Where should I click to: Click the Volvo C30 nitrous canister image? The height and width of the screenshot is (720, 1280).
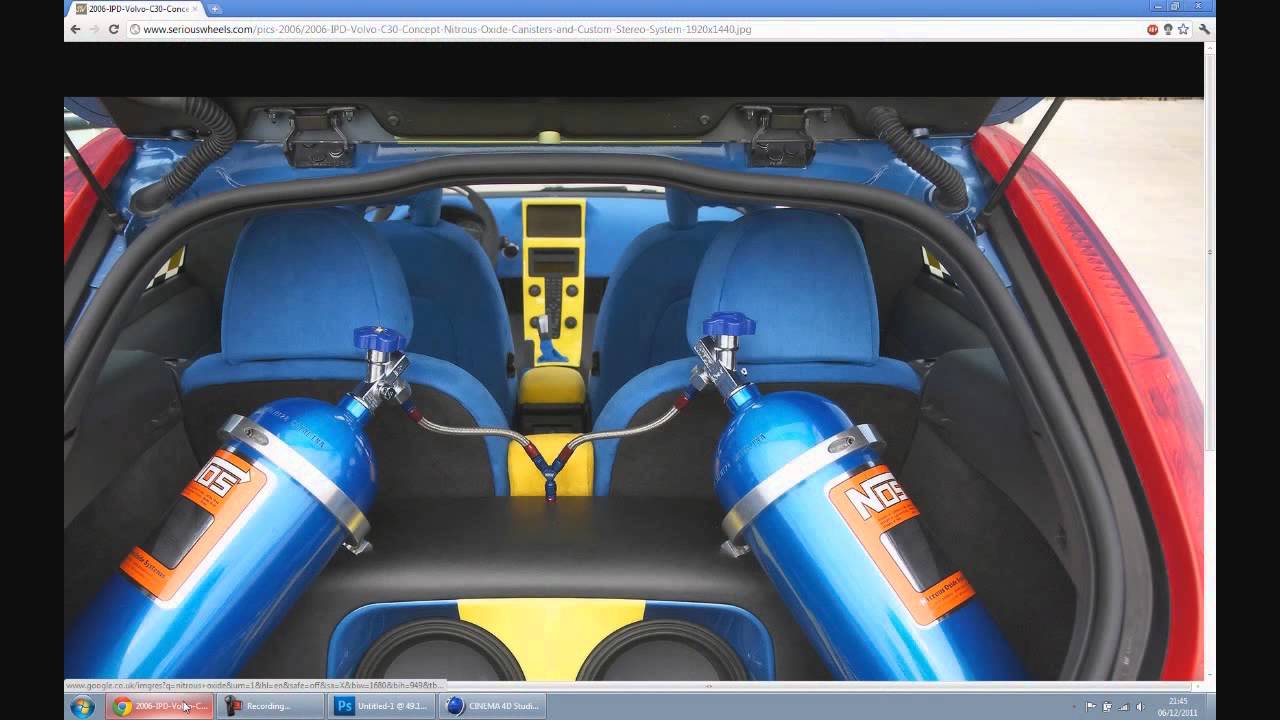(633, 388)
